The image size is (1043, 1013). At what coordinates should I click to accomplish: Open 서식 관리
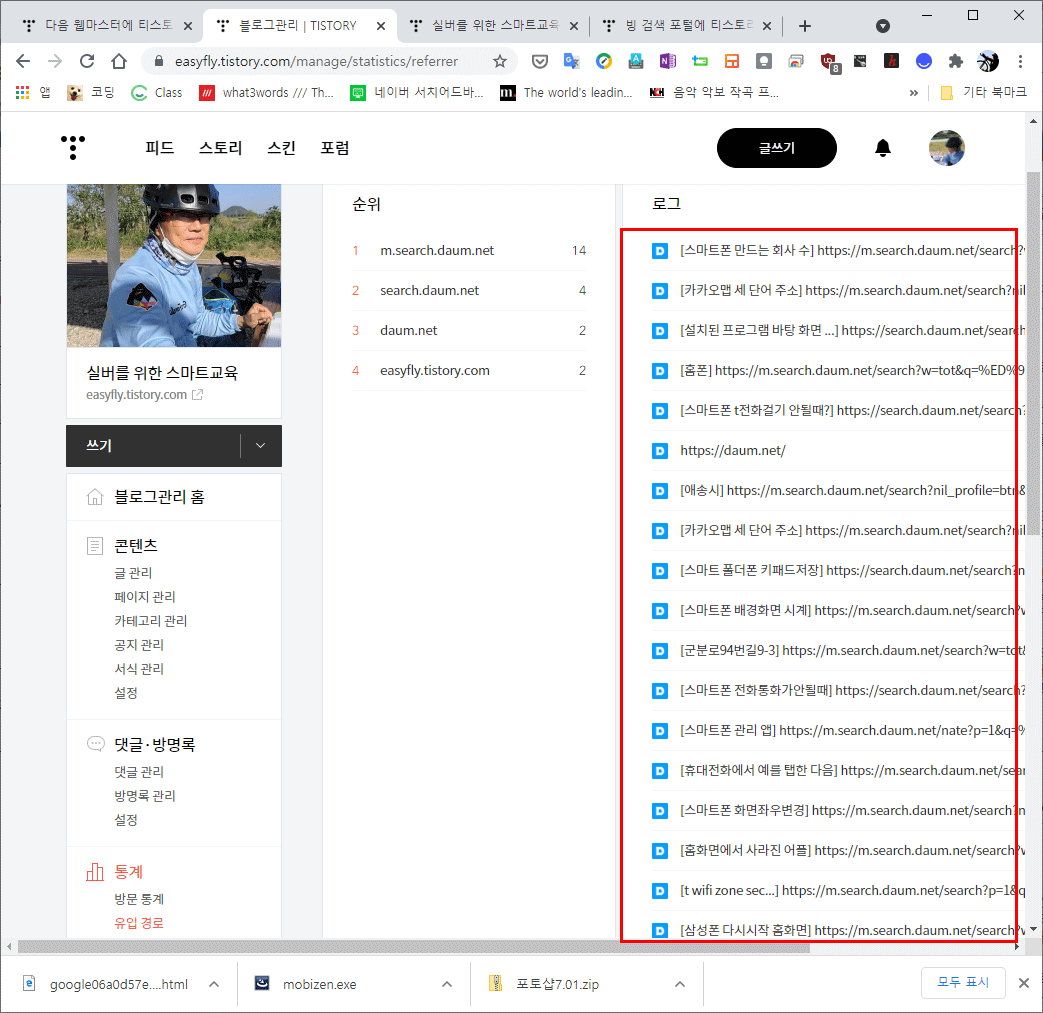point(138,668)
